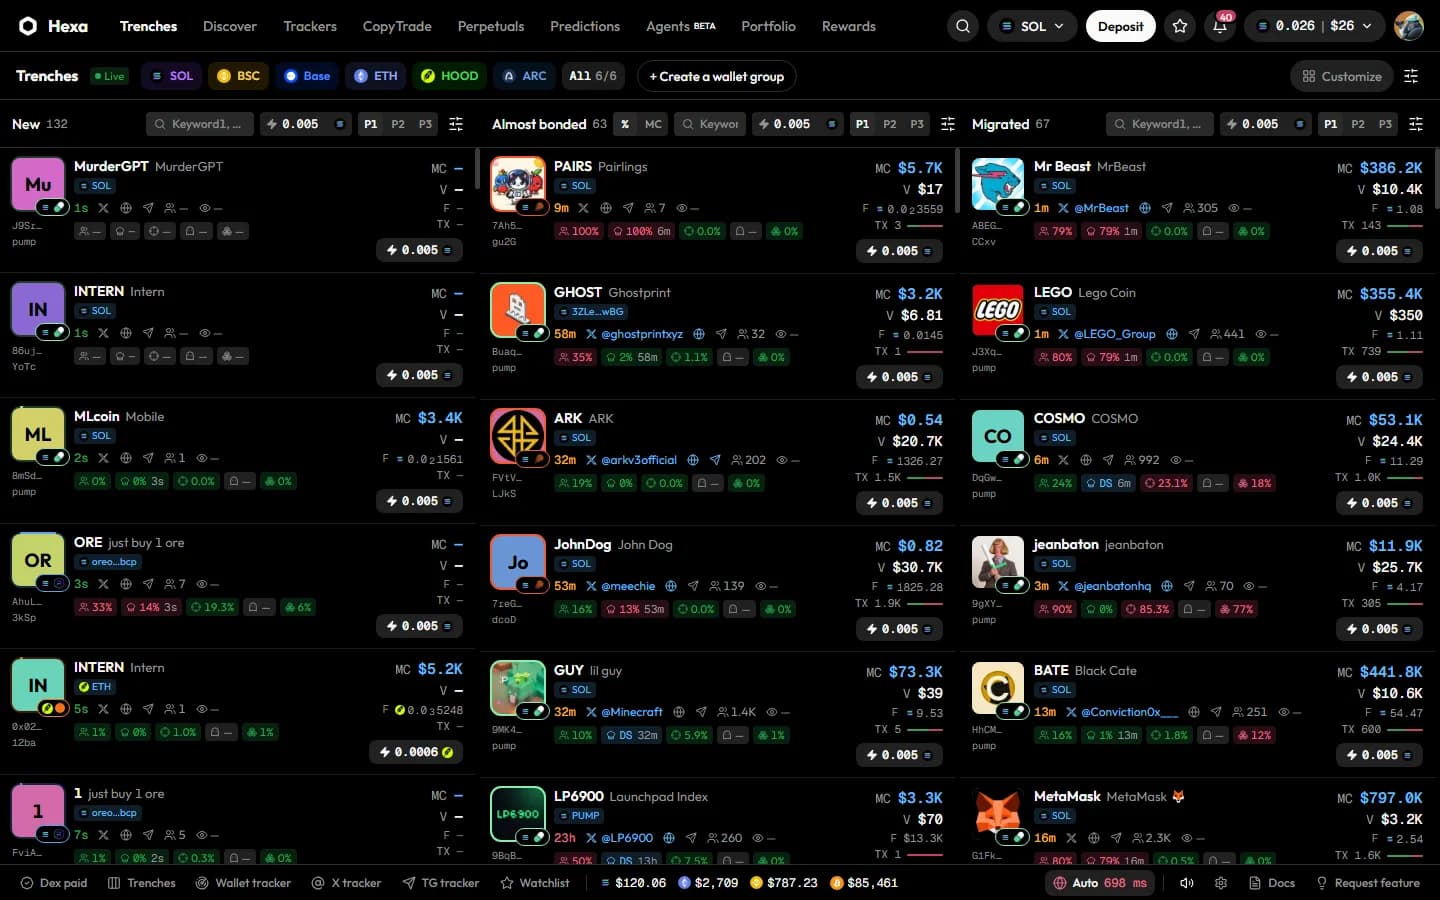Screen dimensions: 1440x900
Task: Open quick-buy currency dropdown in New column
Action: coord(340,124)
